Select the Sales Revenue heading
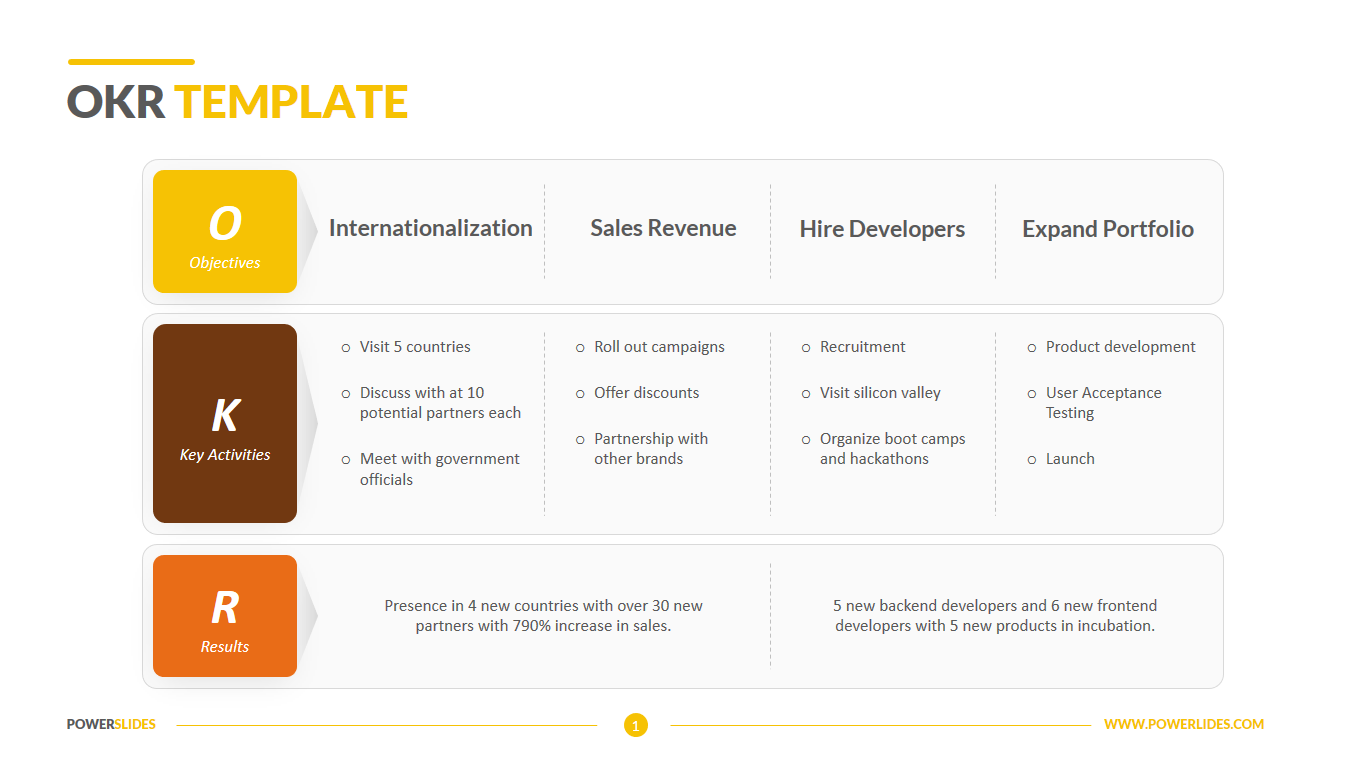Screen dimensions: 1365x767 663,228
